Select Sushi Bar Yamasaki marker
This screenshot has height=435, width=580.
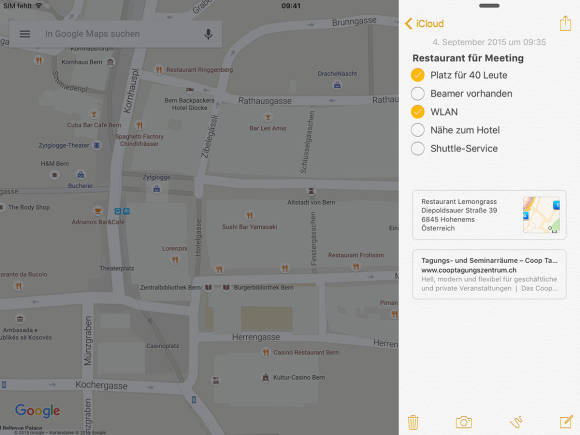tap(249, 215)
